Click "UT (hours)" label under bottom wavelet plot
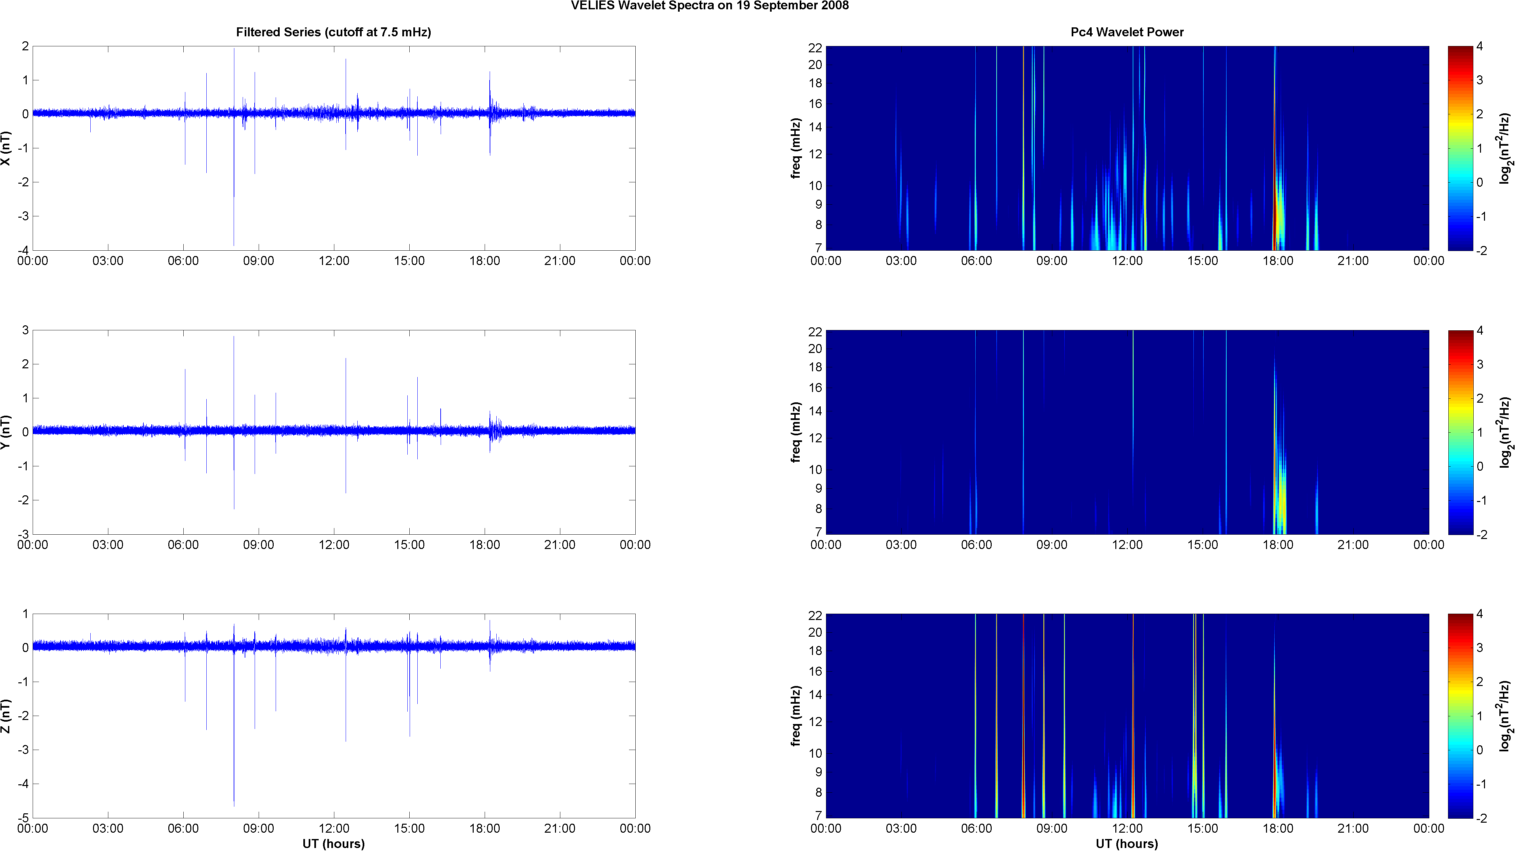Image resolution: width=1515 pixels, height=851 pixels. [x=1127, y=843]
